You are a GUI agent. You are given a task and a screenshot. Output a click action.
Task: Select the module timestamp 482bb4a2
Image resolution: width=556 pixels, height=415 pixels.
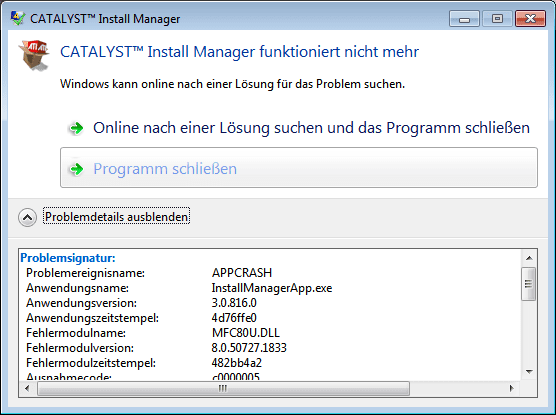coord(237,363)
